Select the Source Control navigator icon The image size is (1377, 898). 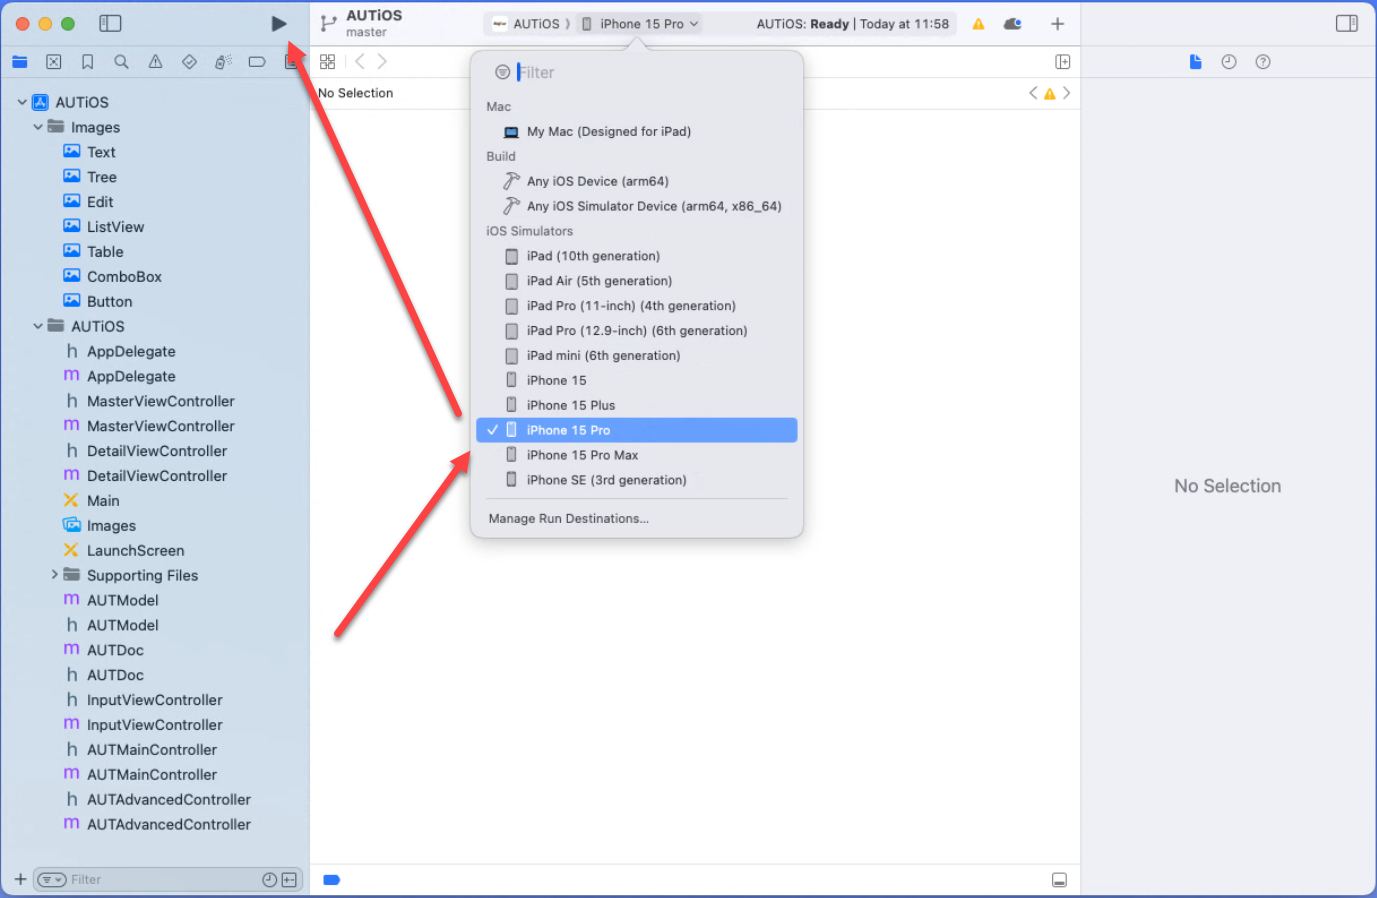pos(54,62)
